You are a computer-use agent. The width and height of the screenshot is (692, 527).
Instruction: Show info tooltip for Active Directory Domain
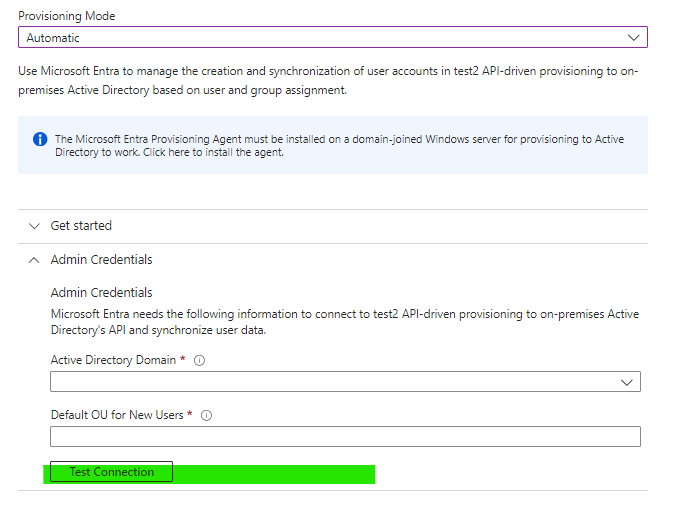(199, 361)
